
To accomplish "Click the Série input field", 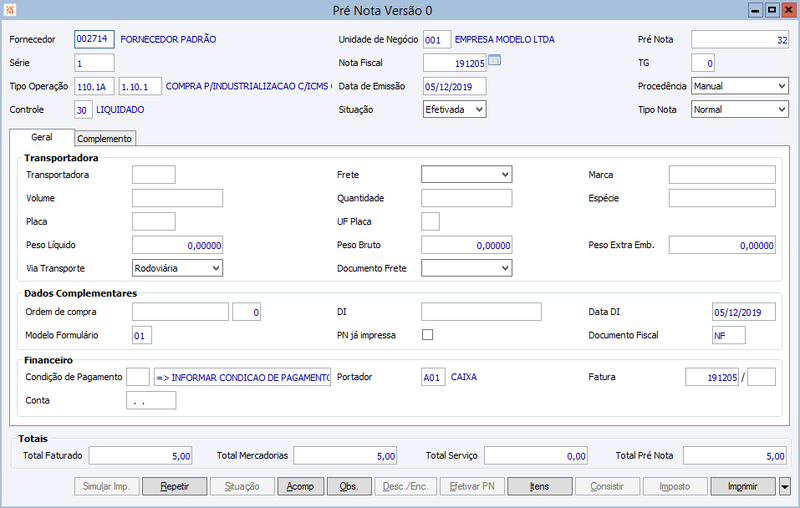I will pyautogui.click(x=94, y=63).
